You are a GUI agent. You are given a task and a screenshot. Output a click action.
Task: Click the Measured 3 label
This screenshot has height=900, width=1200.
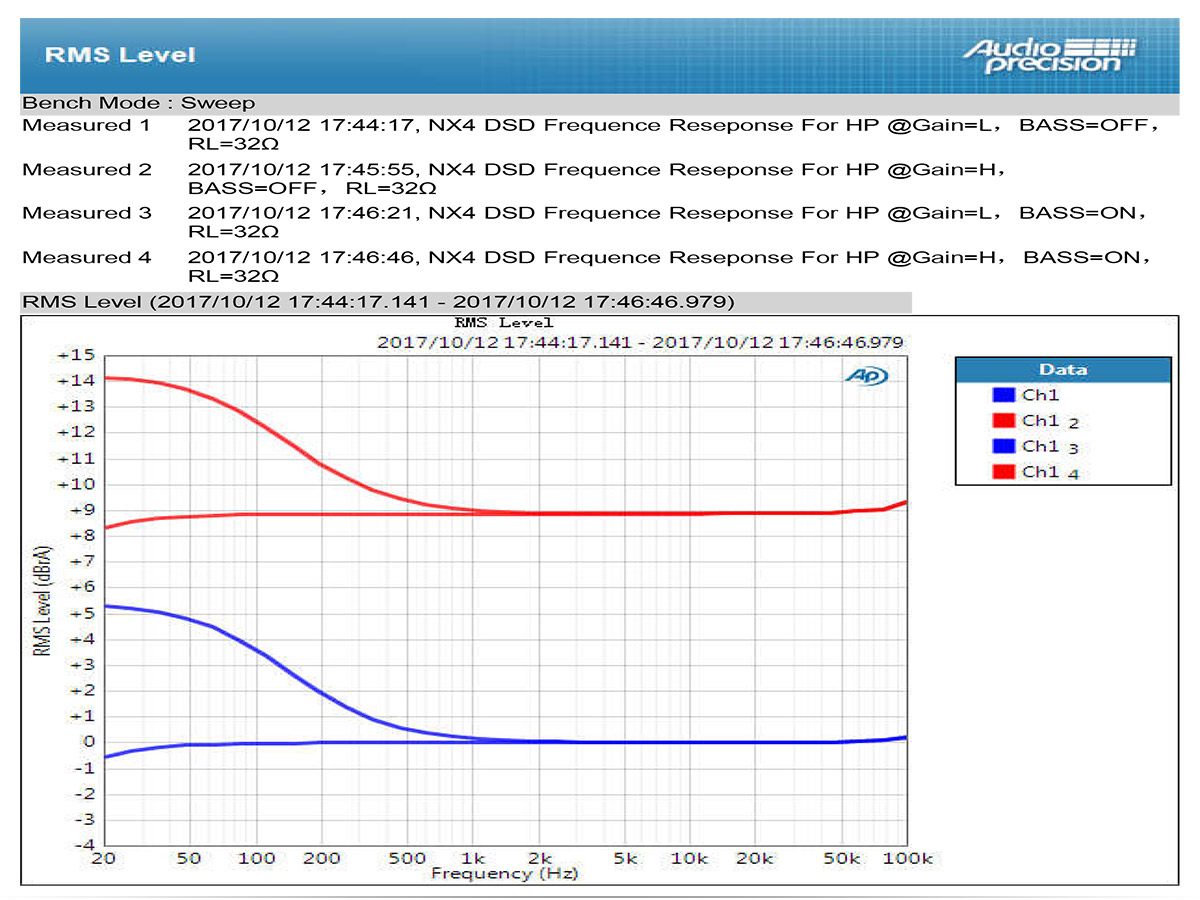click(86, 213)
